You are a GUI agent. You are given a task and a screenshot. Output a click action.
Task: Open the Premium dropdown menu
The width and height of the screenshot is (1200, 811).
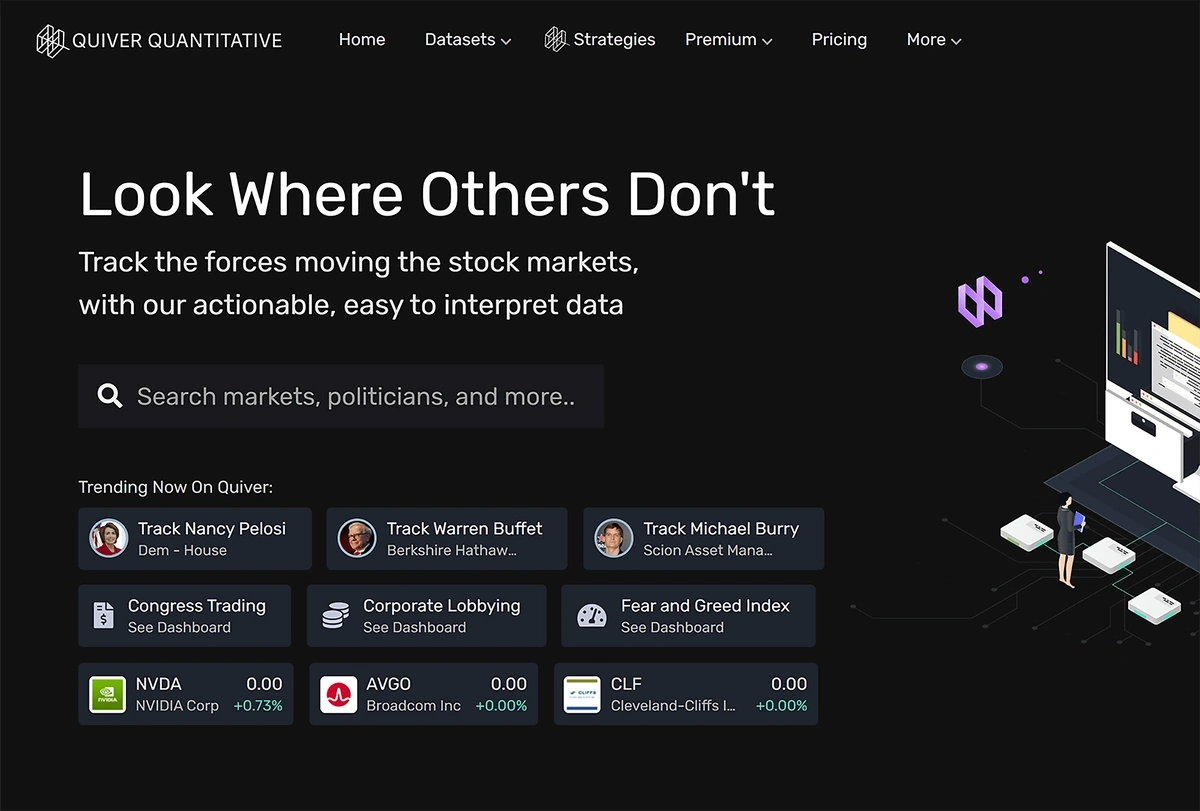coord(728,40)
